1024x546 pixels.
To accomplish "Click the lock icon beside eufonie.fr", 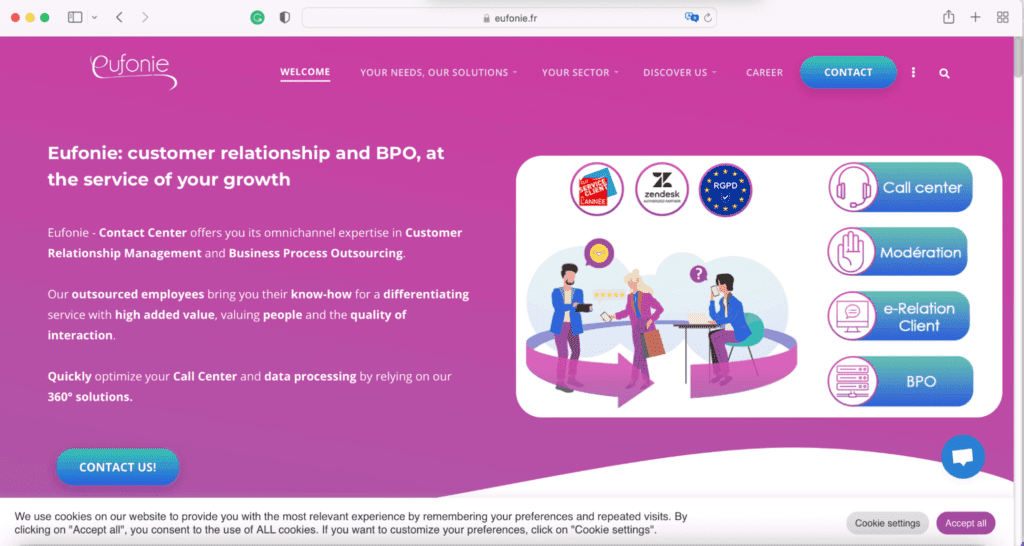I will (x=486, y=18).
